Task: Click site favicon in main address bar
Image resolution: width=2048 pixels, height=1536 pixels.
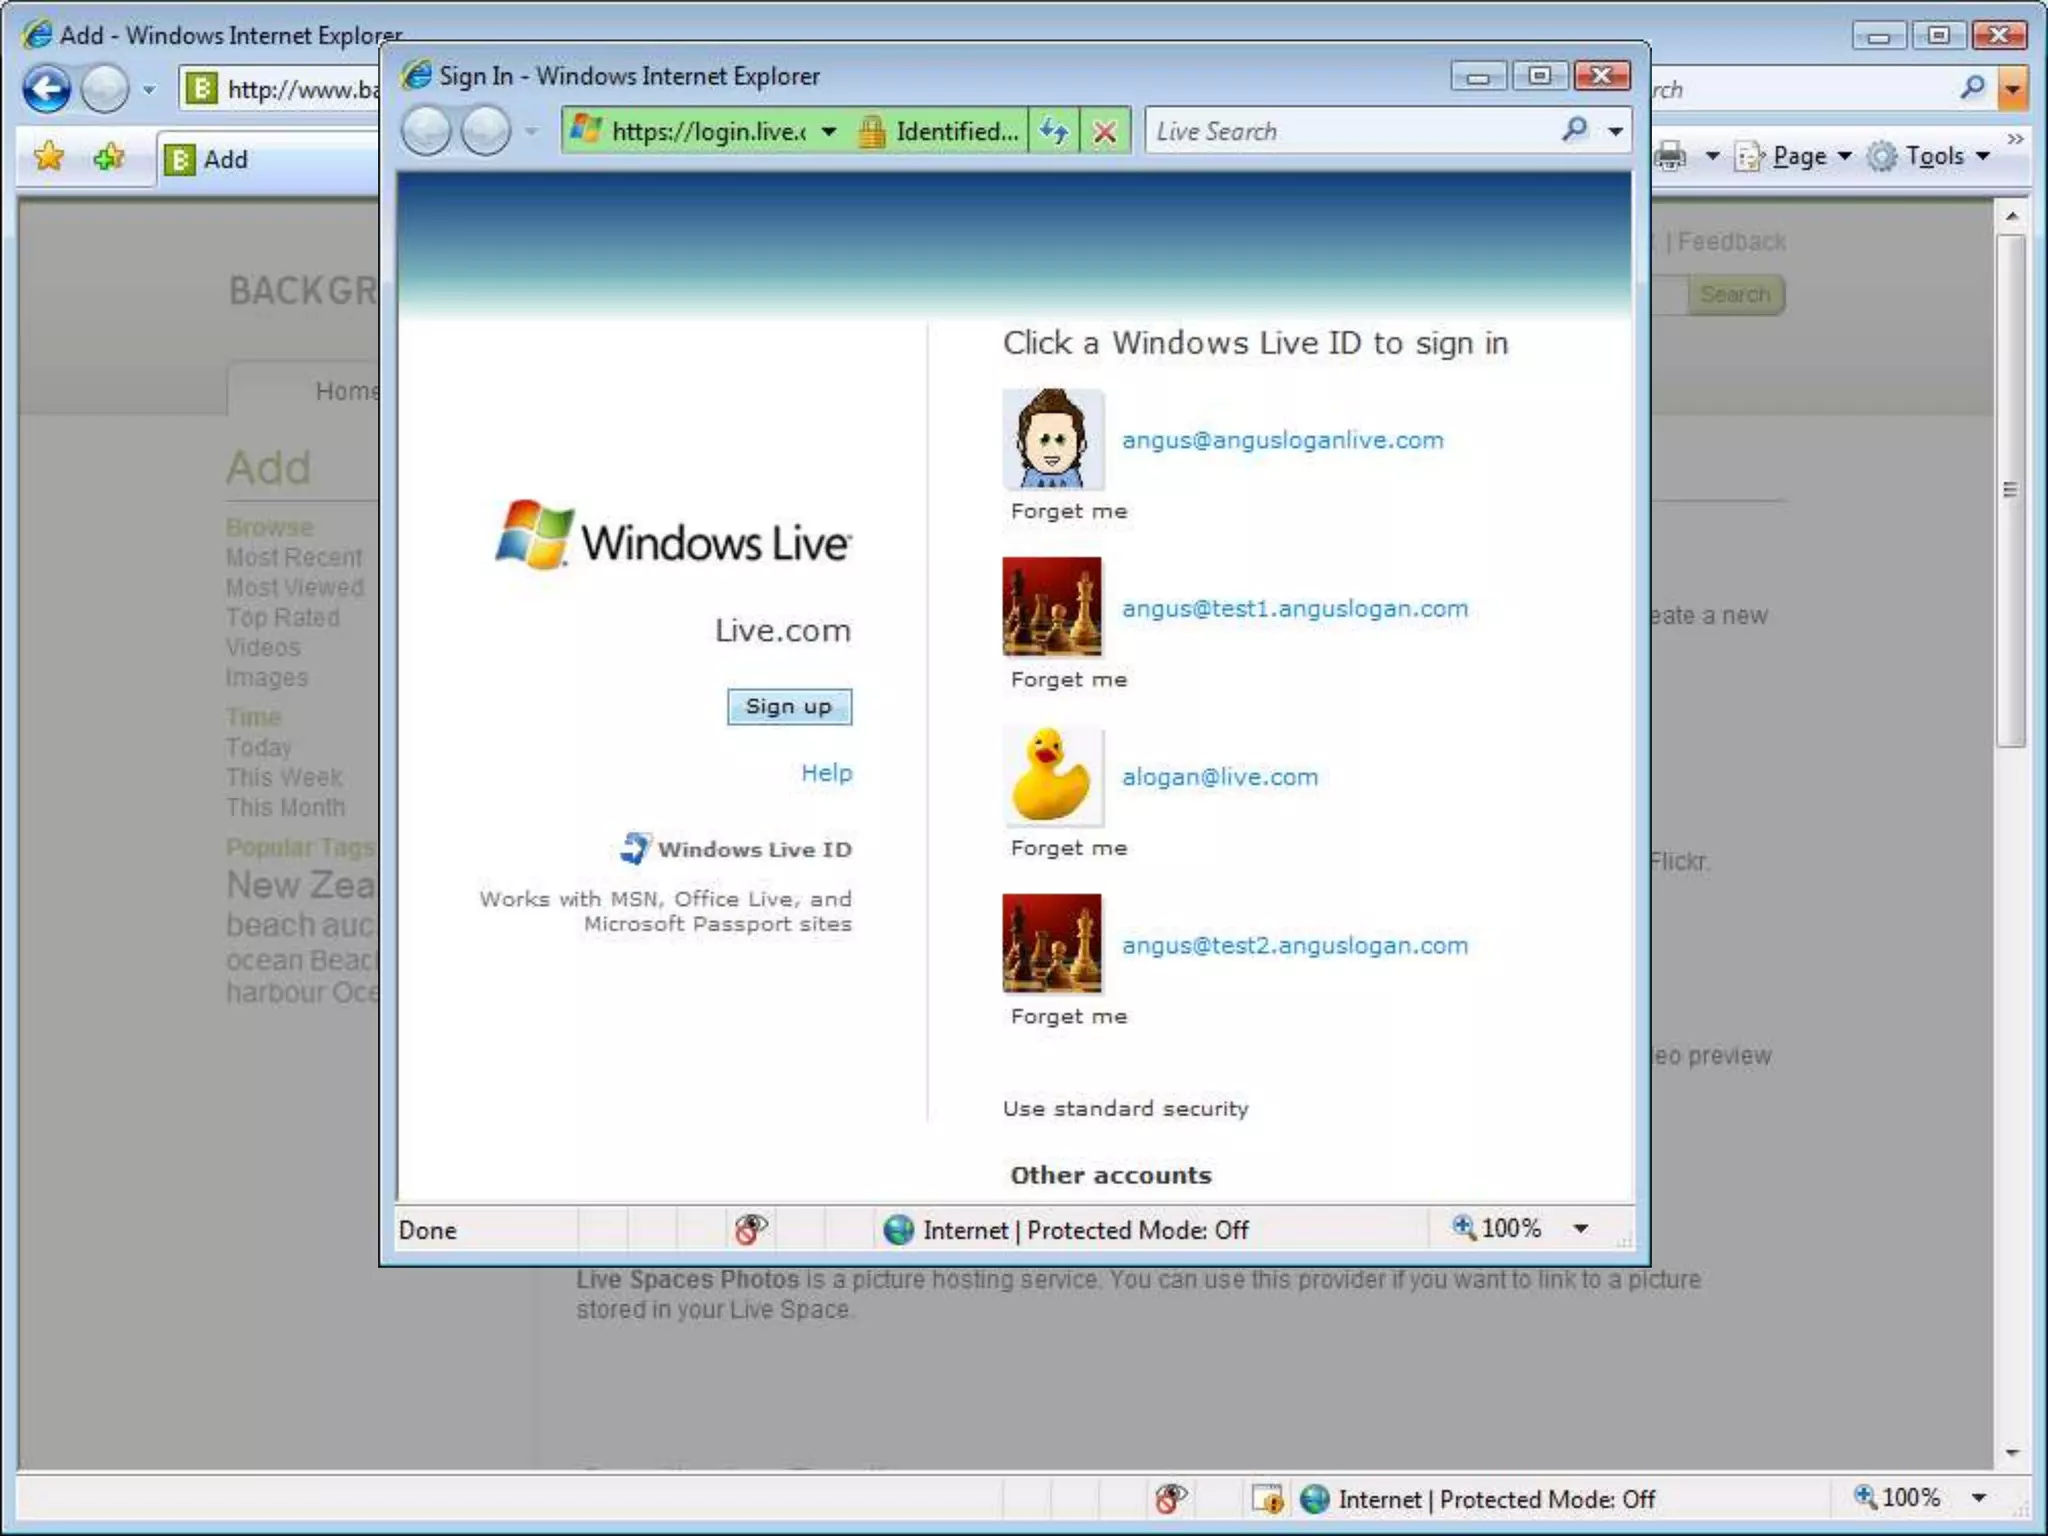Action: coord(201,89)
